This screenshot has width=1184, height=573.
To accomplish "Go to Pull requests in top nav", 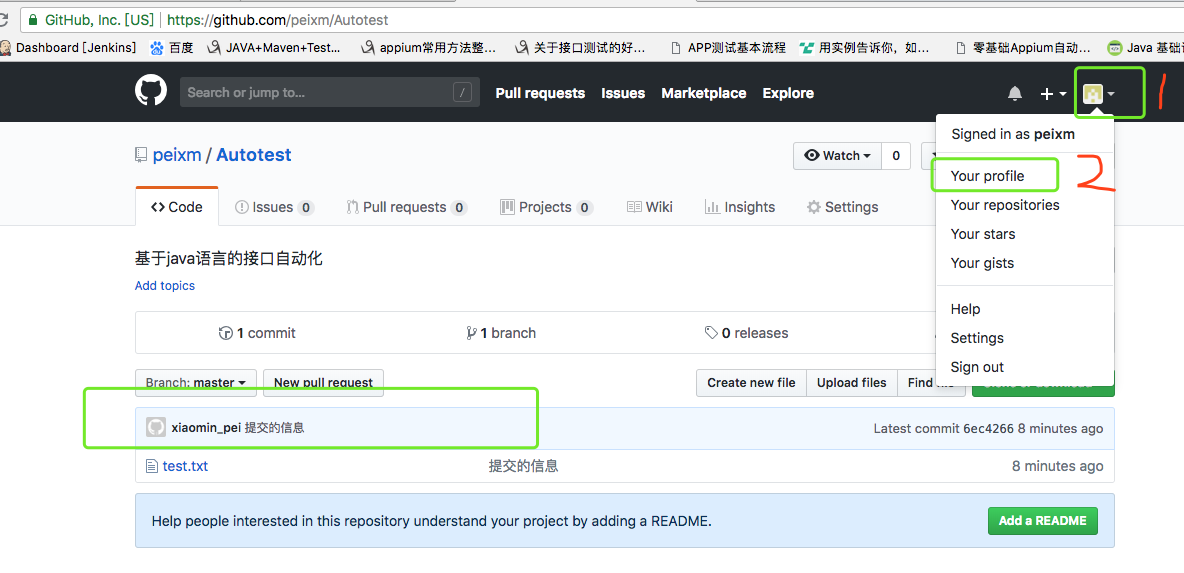I will pyautogui.click(x=540, y=93).
